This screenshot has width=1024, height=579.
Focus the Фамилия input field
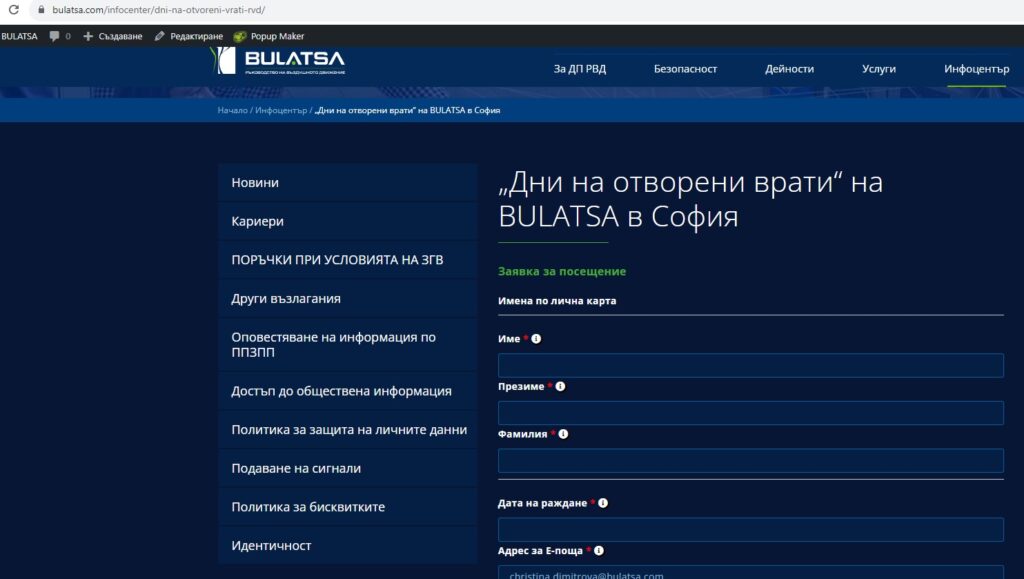(x=750, y=461)
